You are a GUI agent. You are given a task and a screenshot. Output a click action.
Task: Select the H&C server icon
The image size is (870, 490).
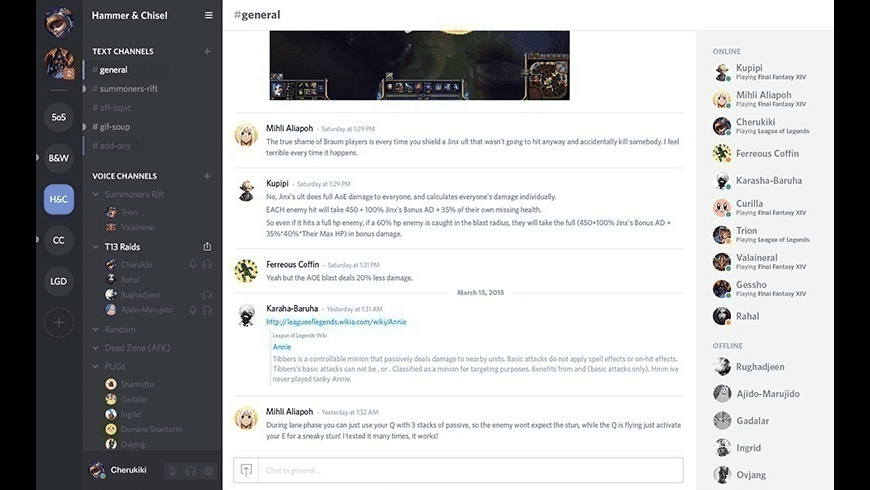click(59, 199)
